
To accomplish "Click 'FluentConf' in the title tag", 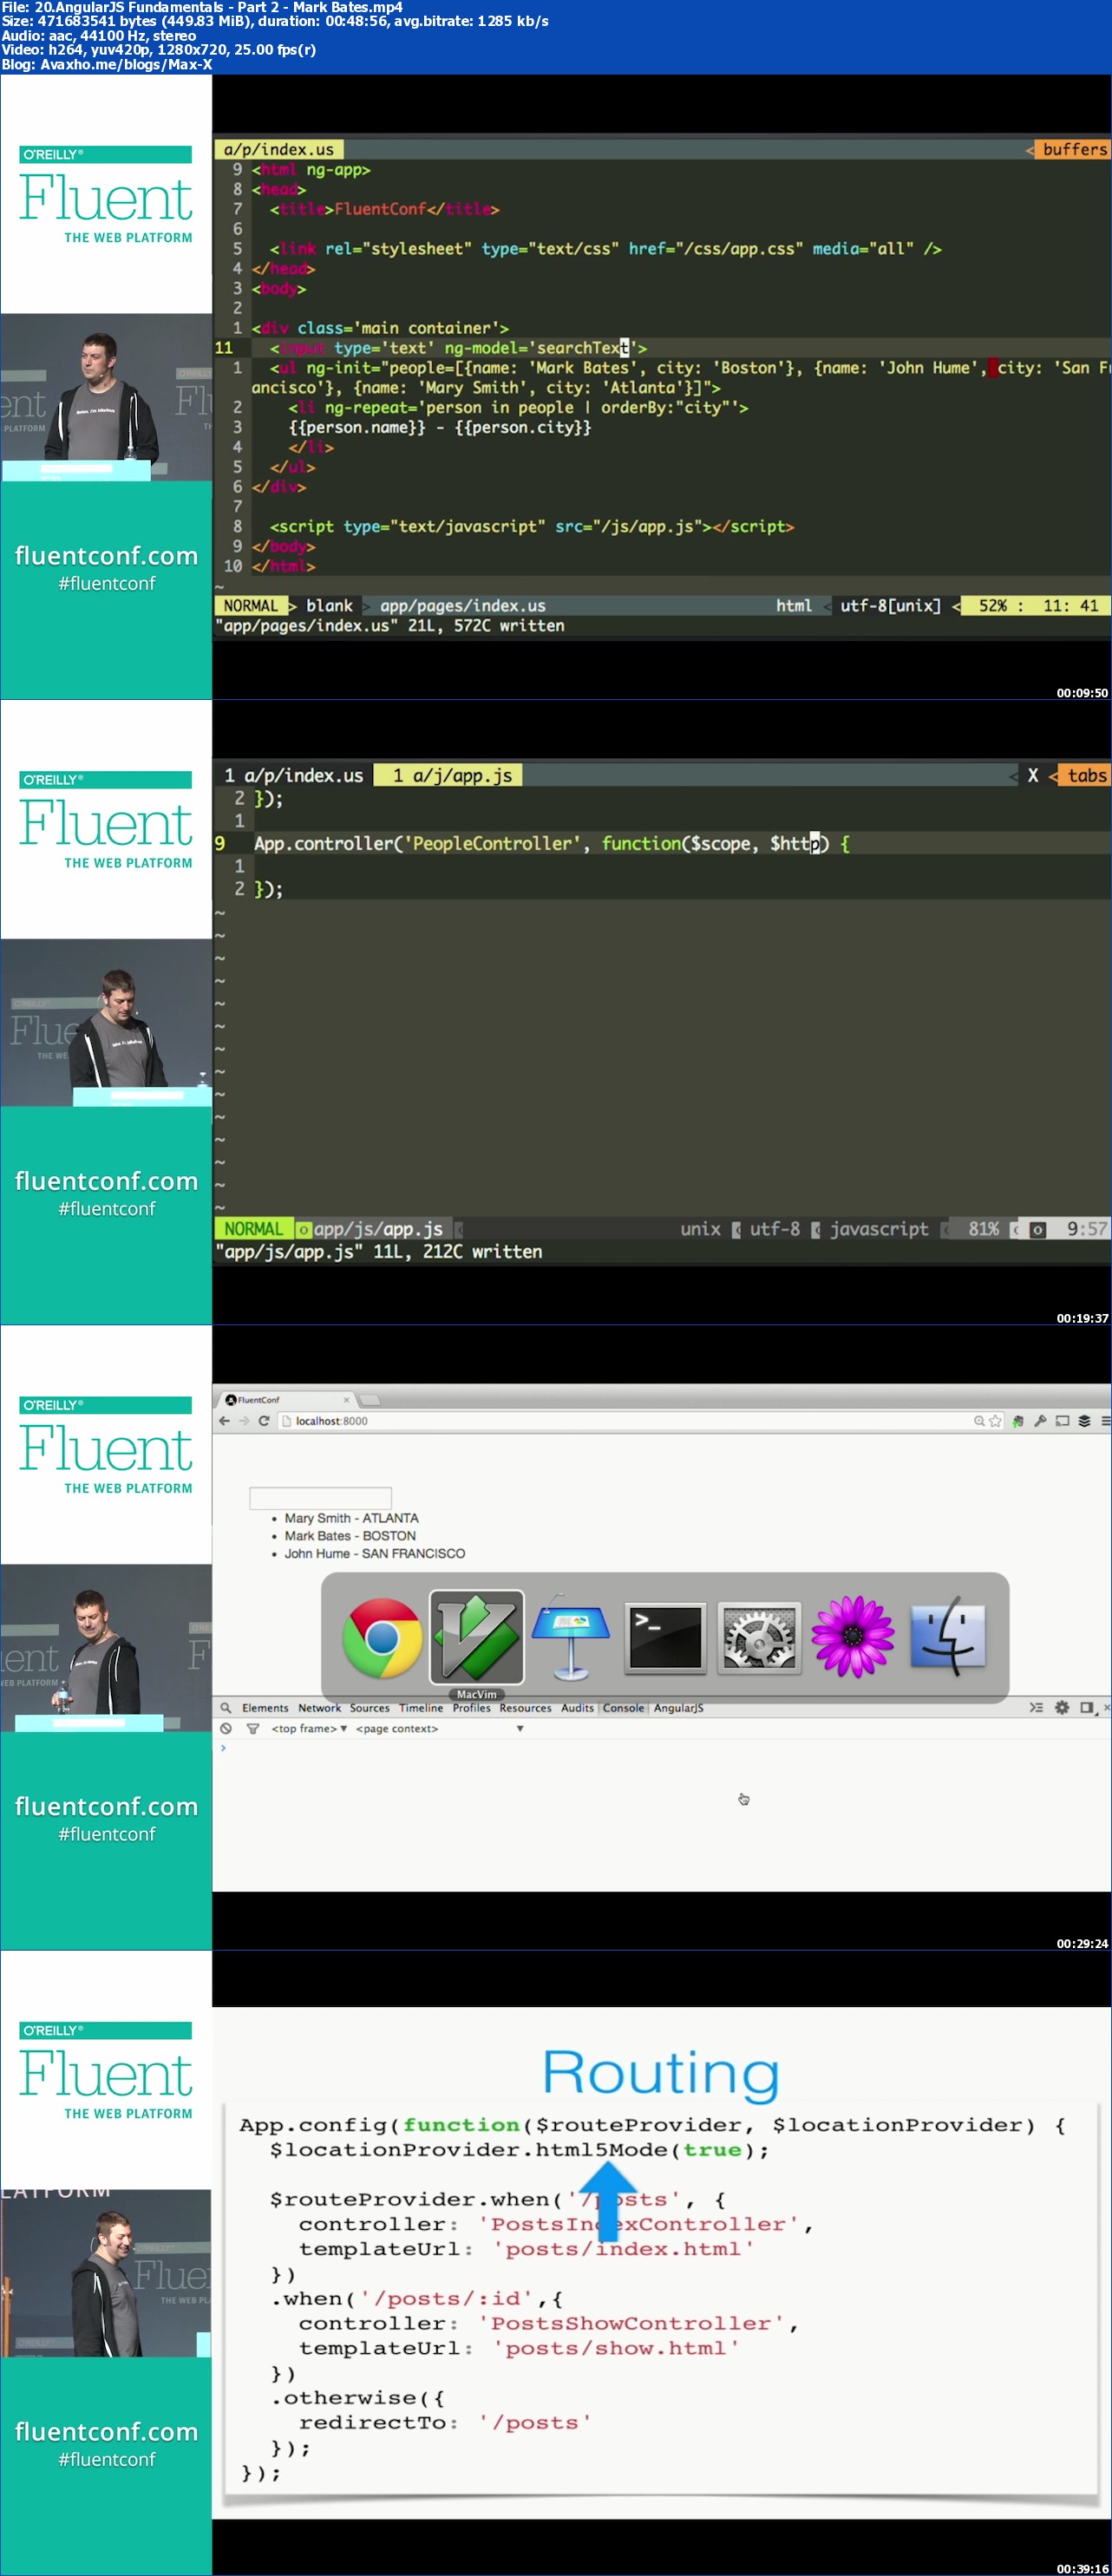I will pos(380,209).
